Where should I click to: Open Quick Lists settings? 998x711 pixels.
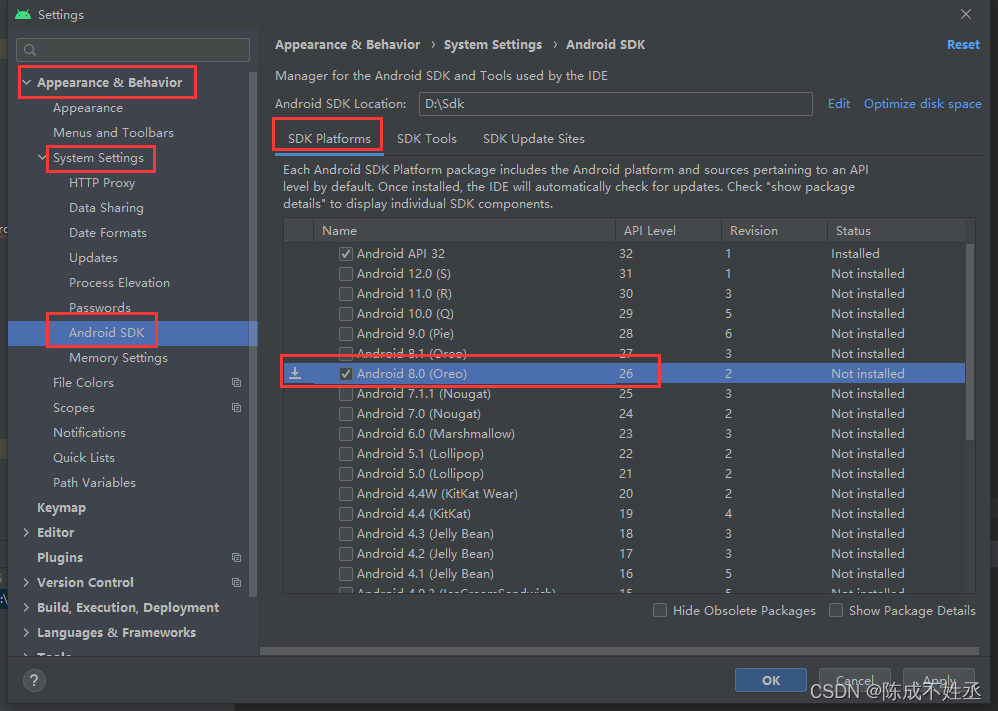[83, 458]
